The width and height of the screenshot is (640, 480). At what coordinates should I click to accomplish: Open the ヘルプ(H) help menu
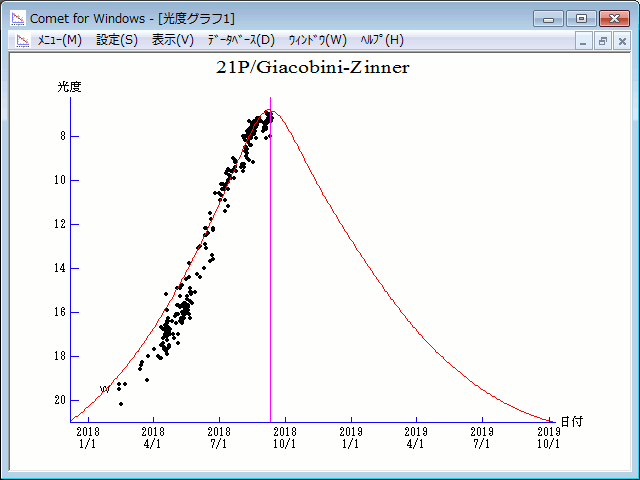[381, 40]
